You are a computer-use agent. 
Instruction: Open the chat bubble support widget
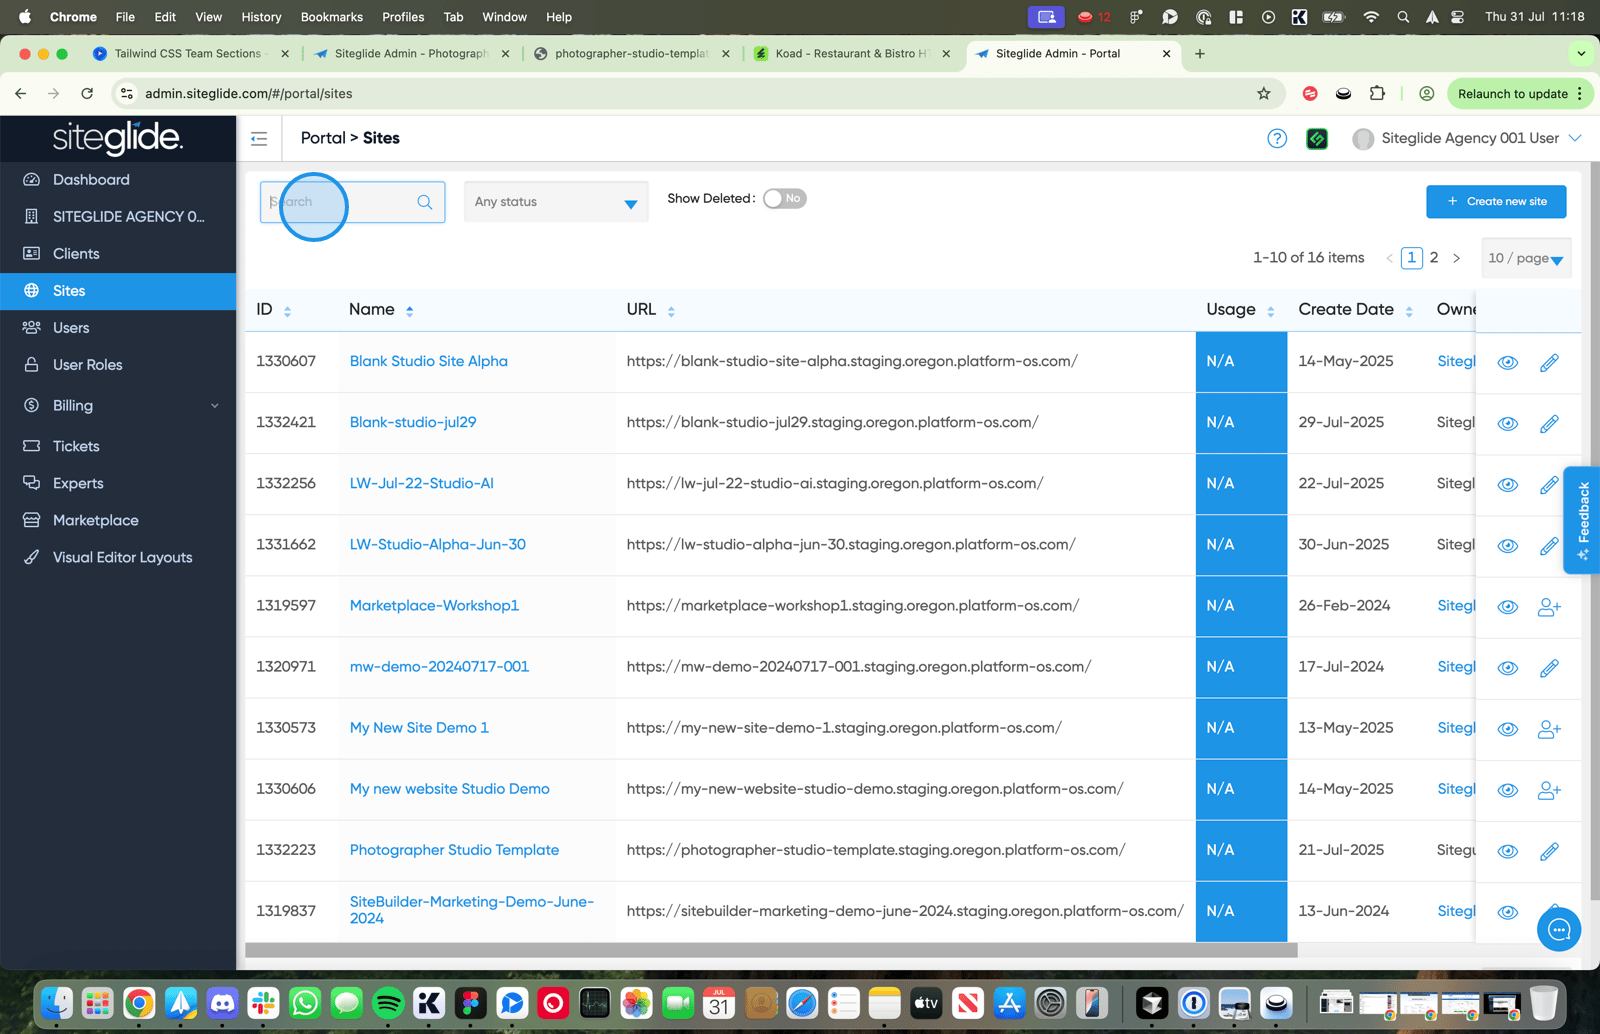click(x=1558, y=930)
